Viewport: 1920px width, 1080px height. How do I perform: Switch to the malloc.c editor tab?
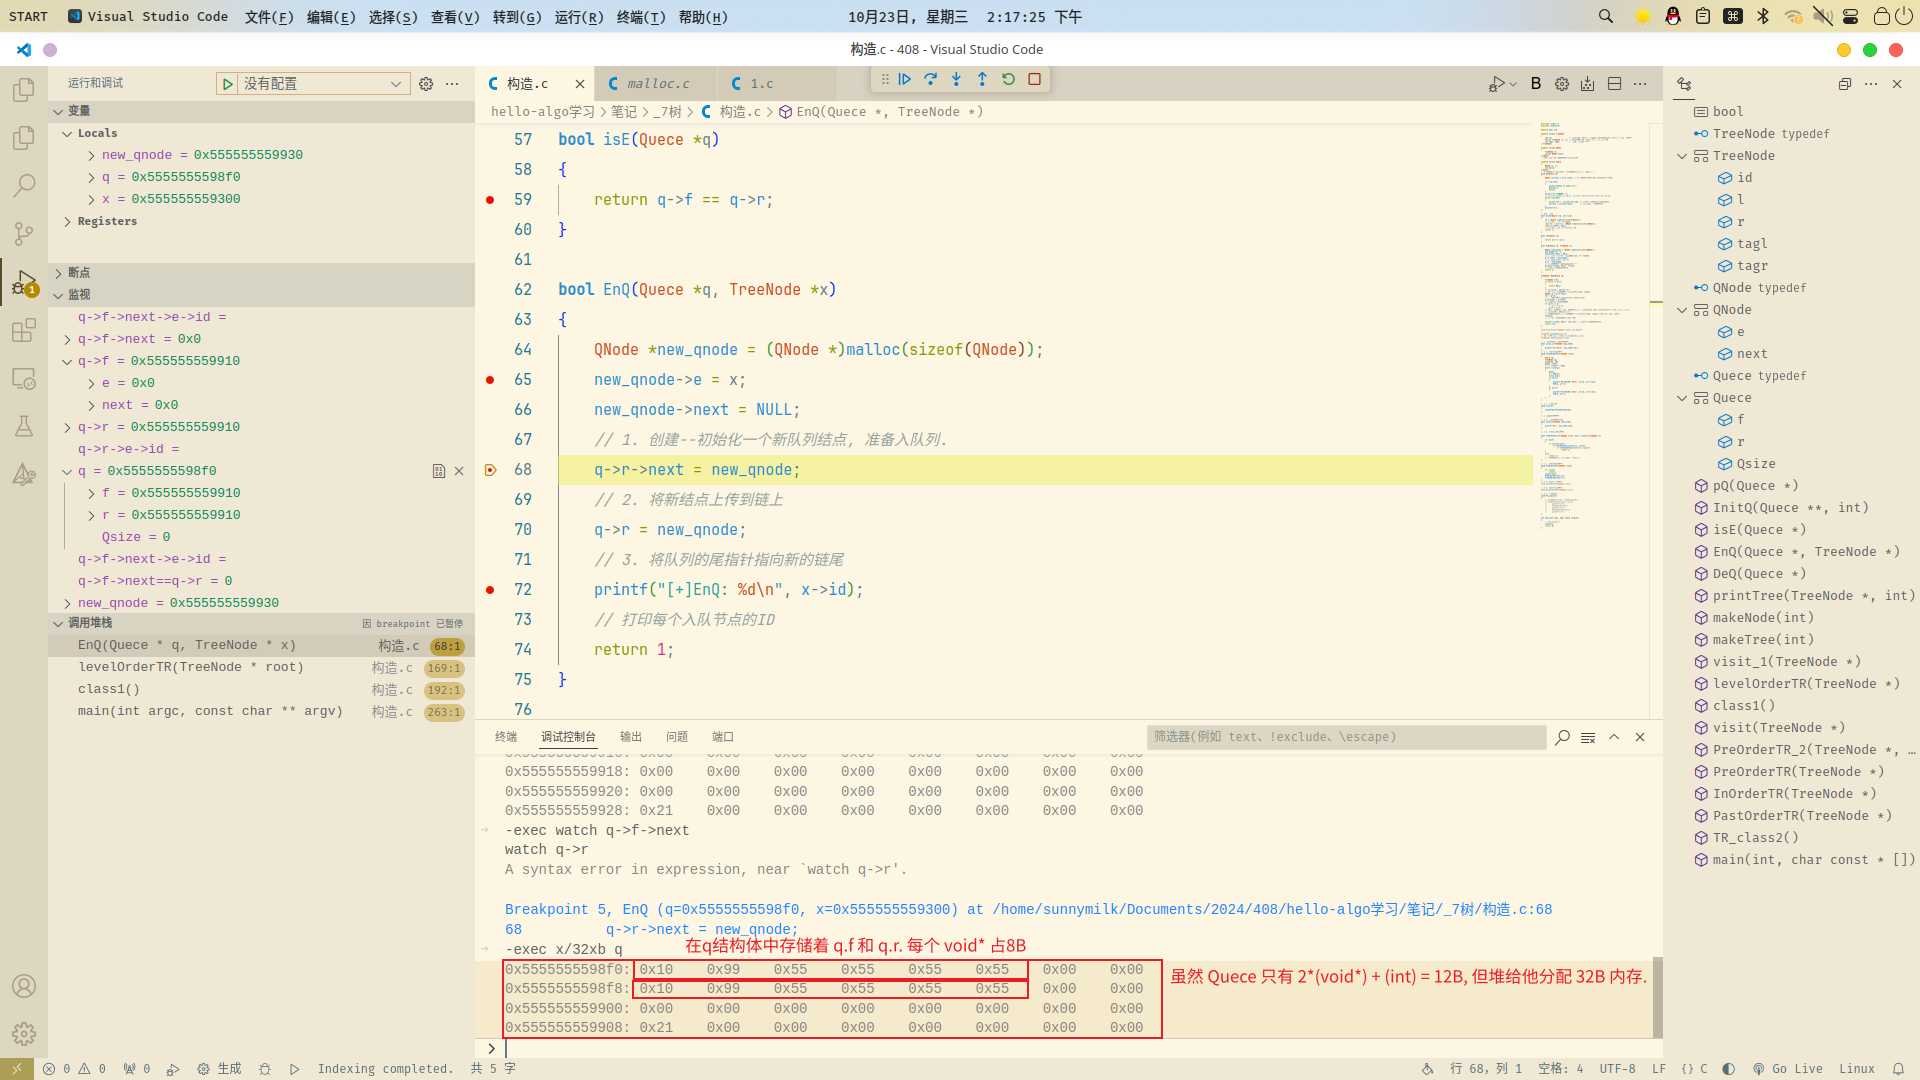(657, 84)
